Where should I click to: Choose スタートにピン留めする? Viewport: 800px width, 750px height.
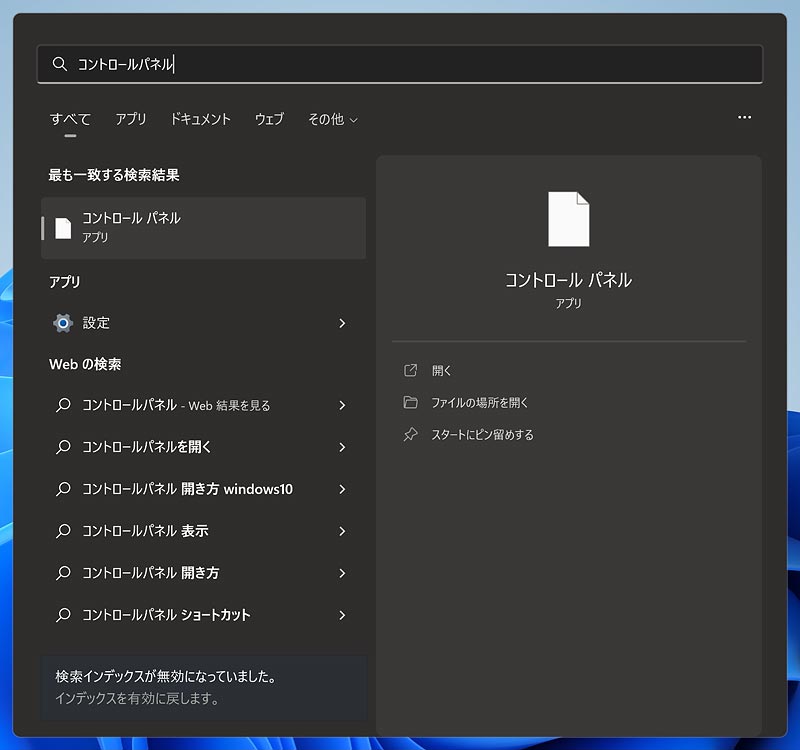point(483,435)
